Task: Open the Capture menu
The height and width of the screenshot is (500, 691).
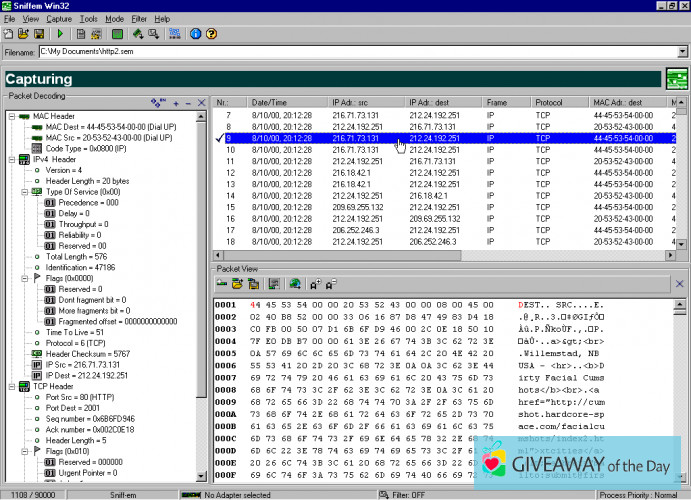Action: (59, 18)
